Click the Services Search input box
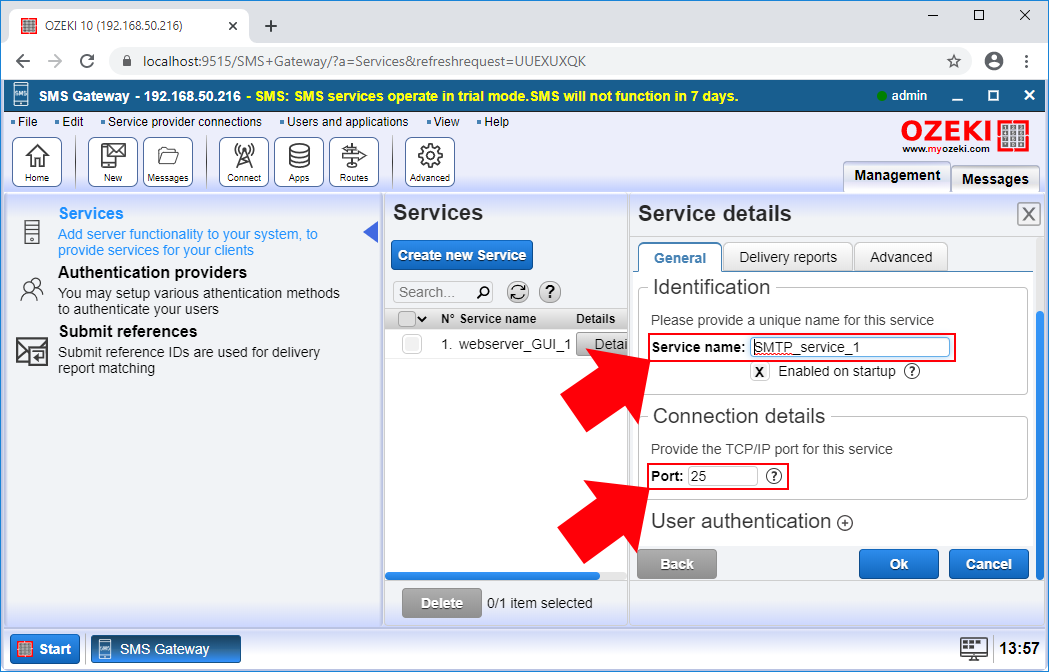This screenshot has width=1049, height=672. 443,292
